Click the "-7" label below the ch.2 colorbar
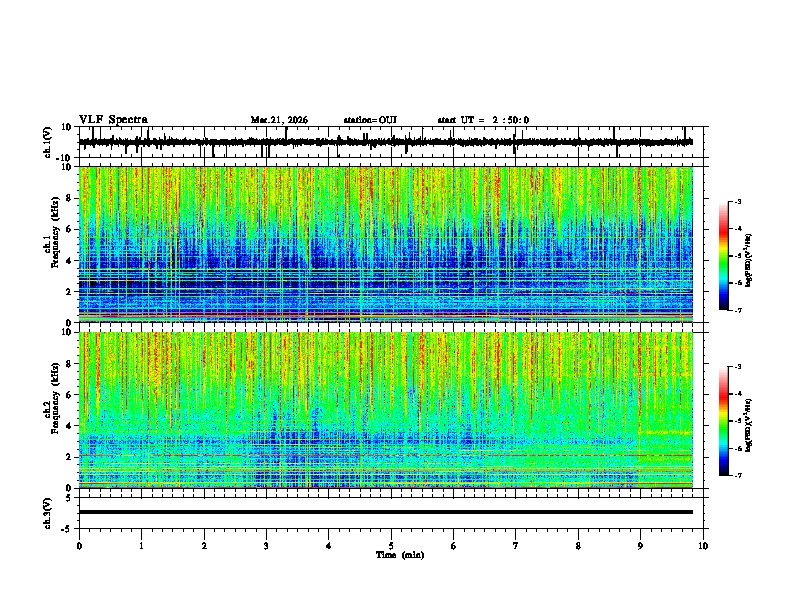Image resolution: width=792 pixels, height=612 pixels. pos(738,476)
